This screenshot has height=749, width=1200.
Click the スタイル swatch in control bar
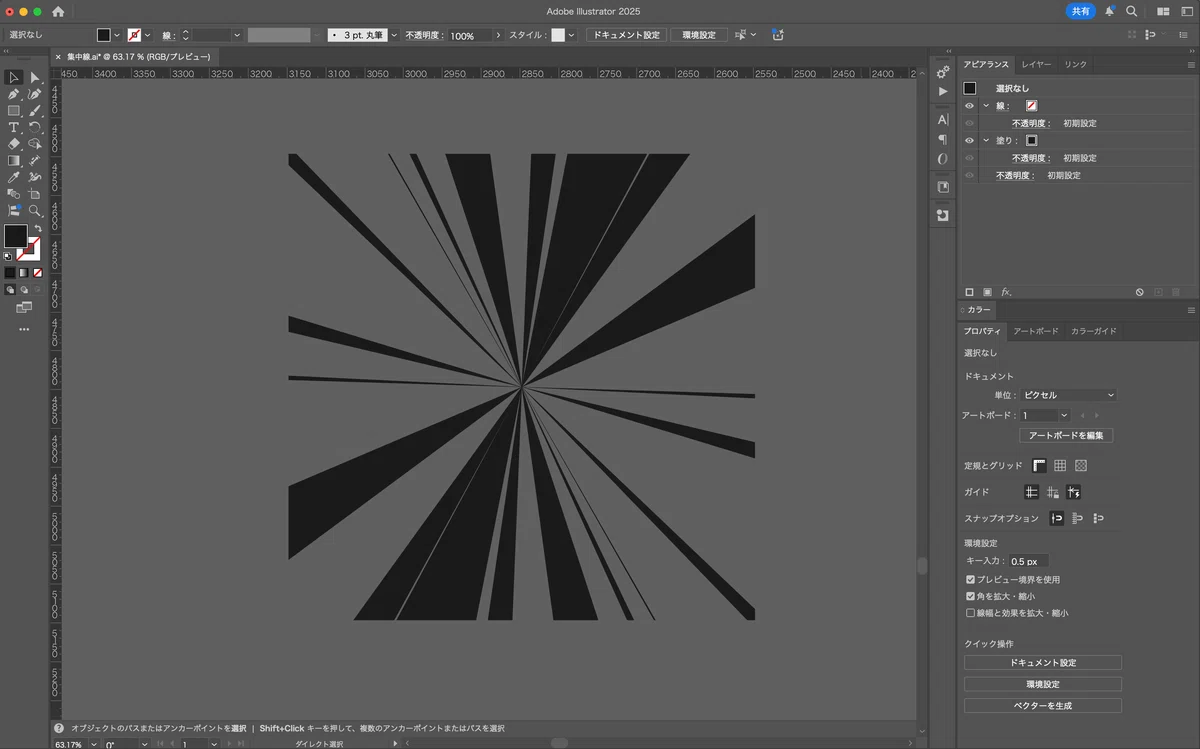558,35
